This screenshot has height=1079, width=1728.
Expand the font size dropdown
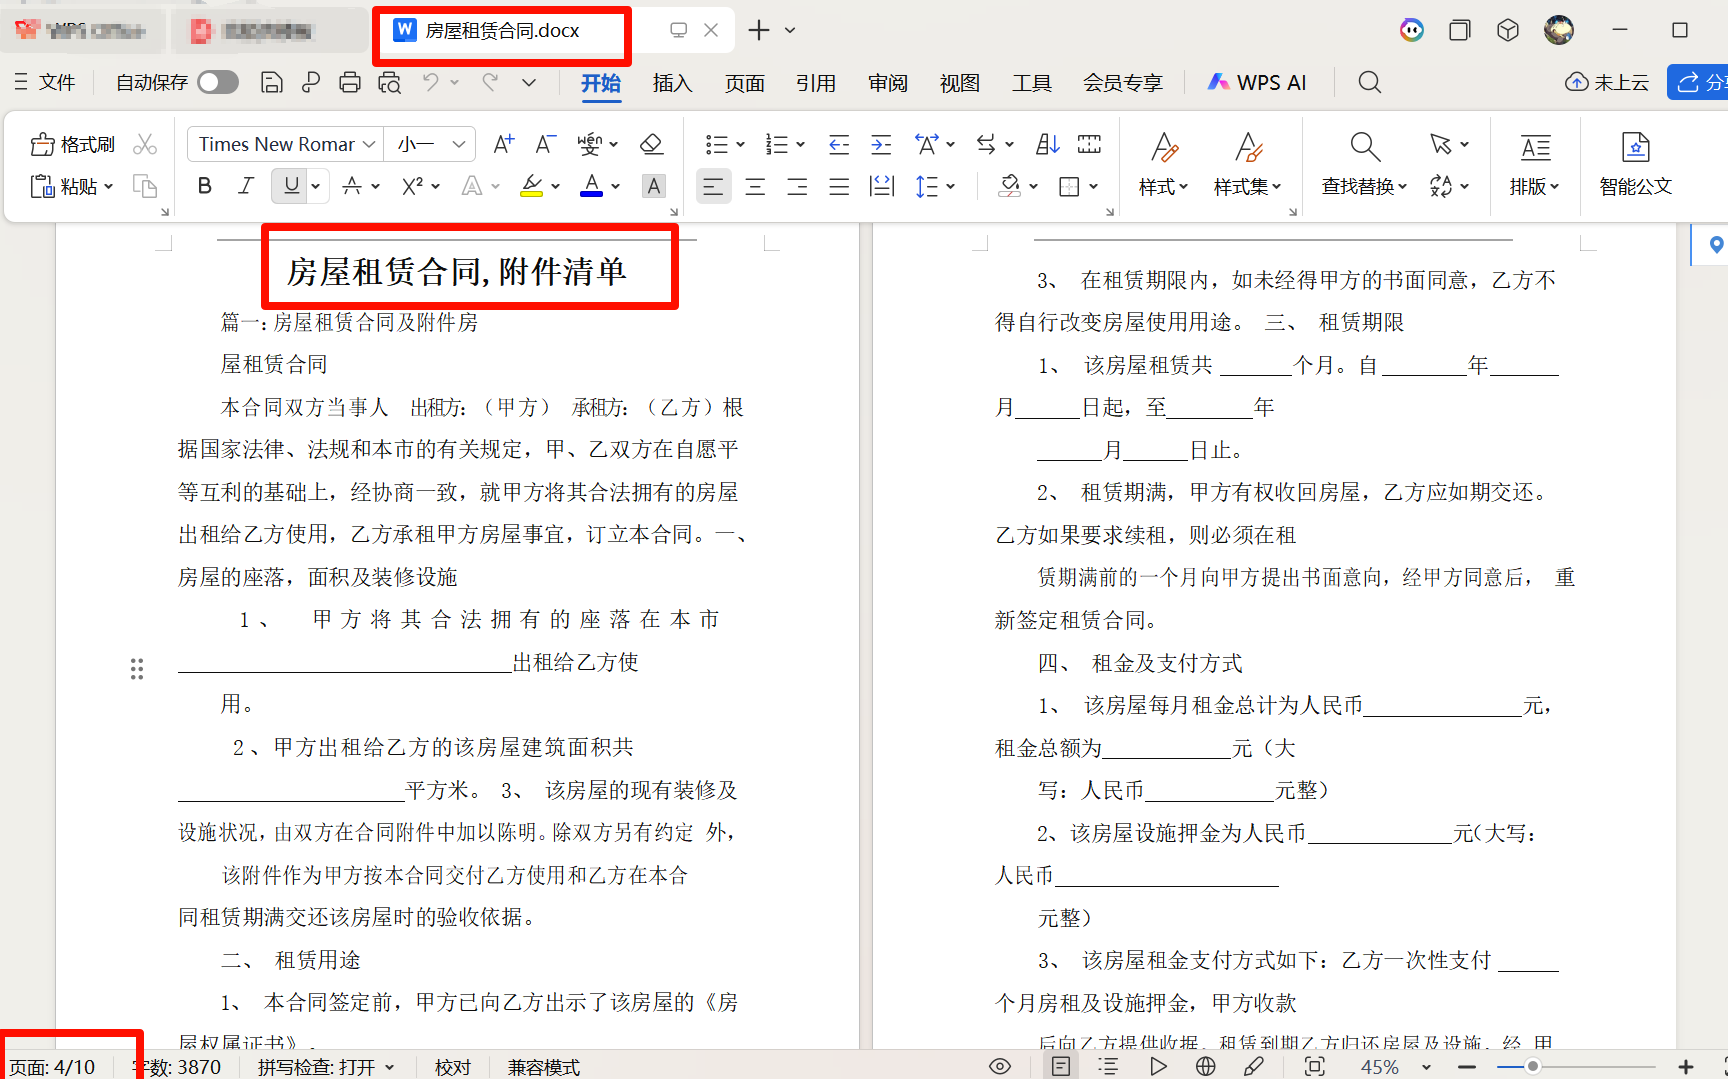(x=428, y=143)
